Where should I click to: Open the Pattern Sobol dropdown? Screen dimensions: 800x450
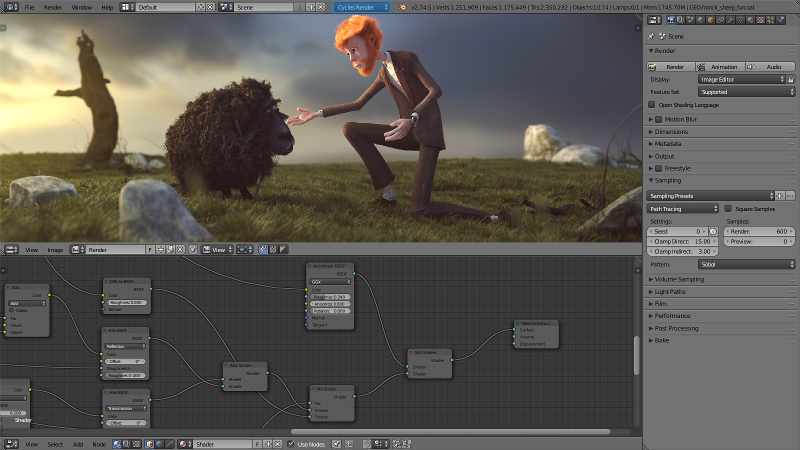coord(746,264)
